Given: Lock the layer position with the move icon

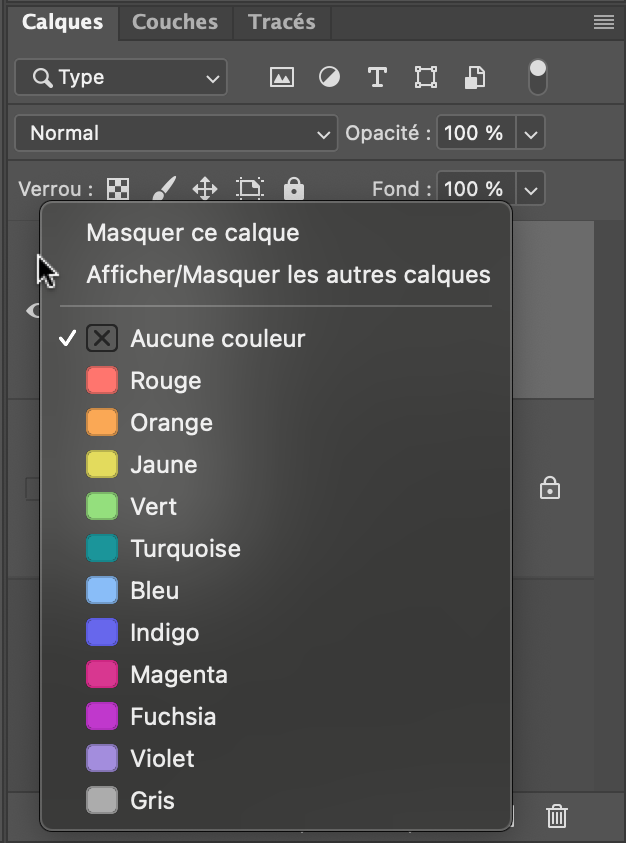Looking at the screenshot, I should click(x=206, y=188).
